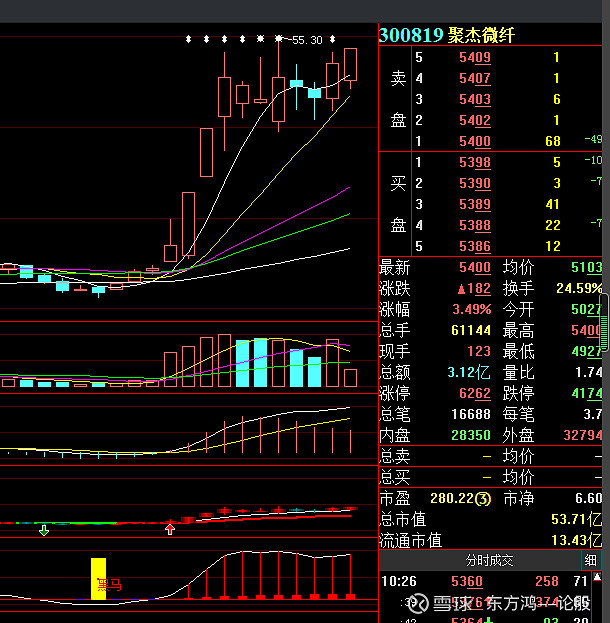
Task: Click the 涨跌 value ▲182
Action: (474, 288)
